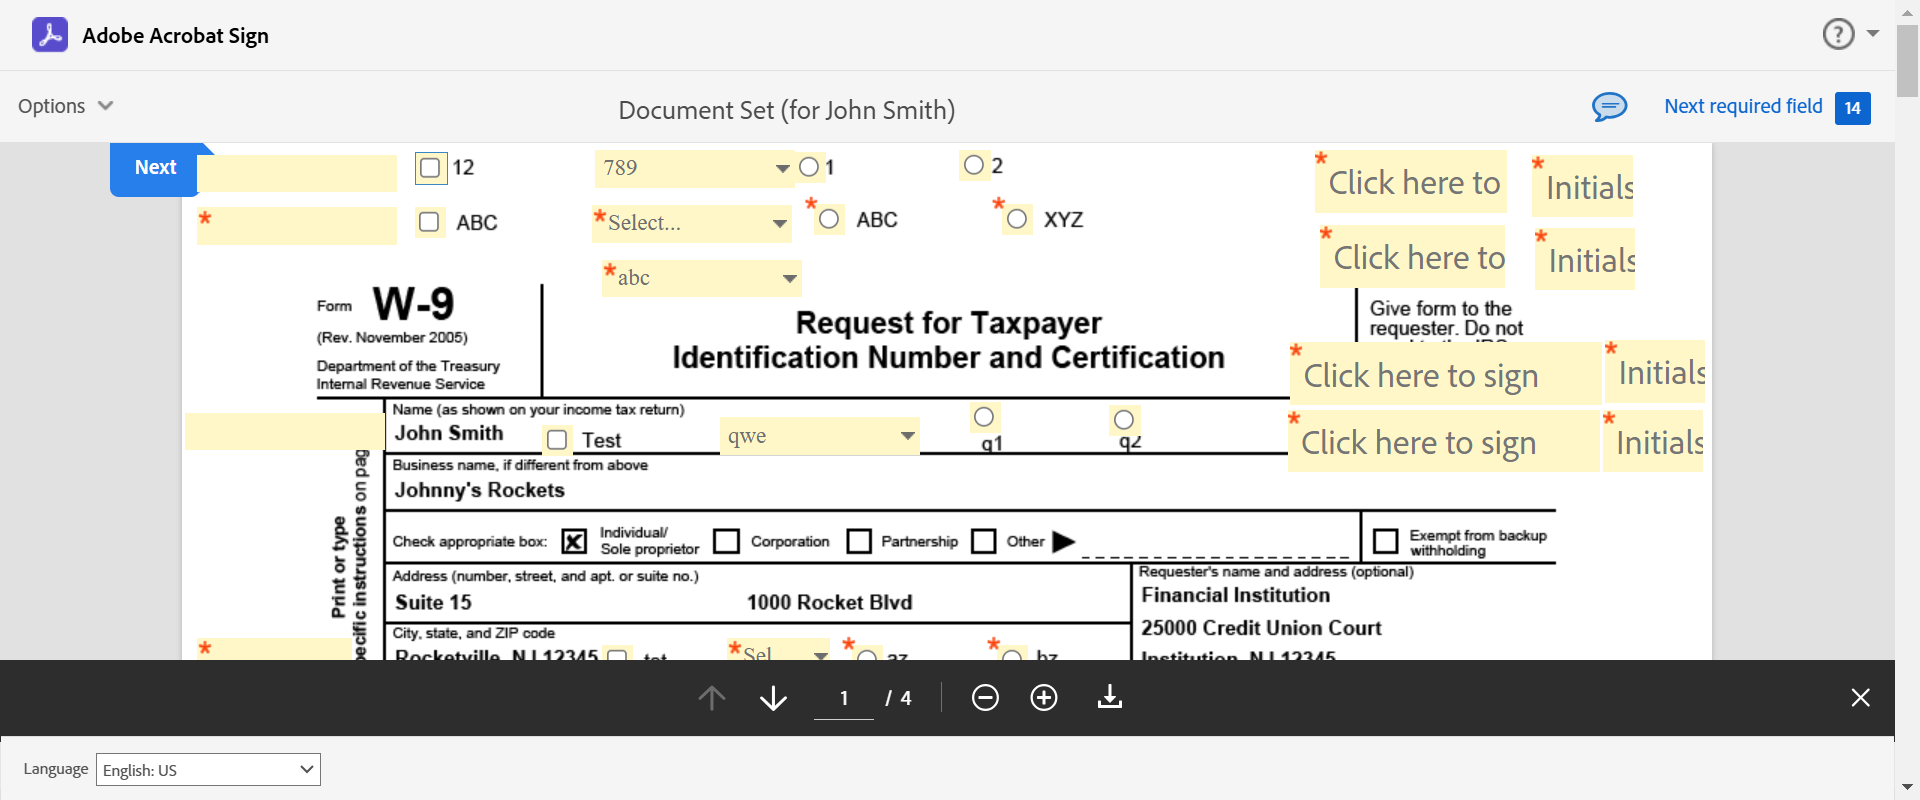Image resolution: width=1920 pixels, height=800 pixels.
Task: Open the 789 dropdown
Action: tap(695, 168)
